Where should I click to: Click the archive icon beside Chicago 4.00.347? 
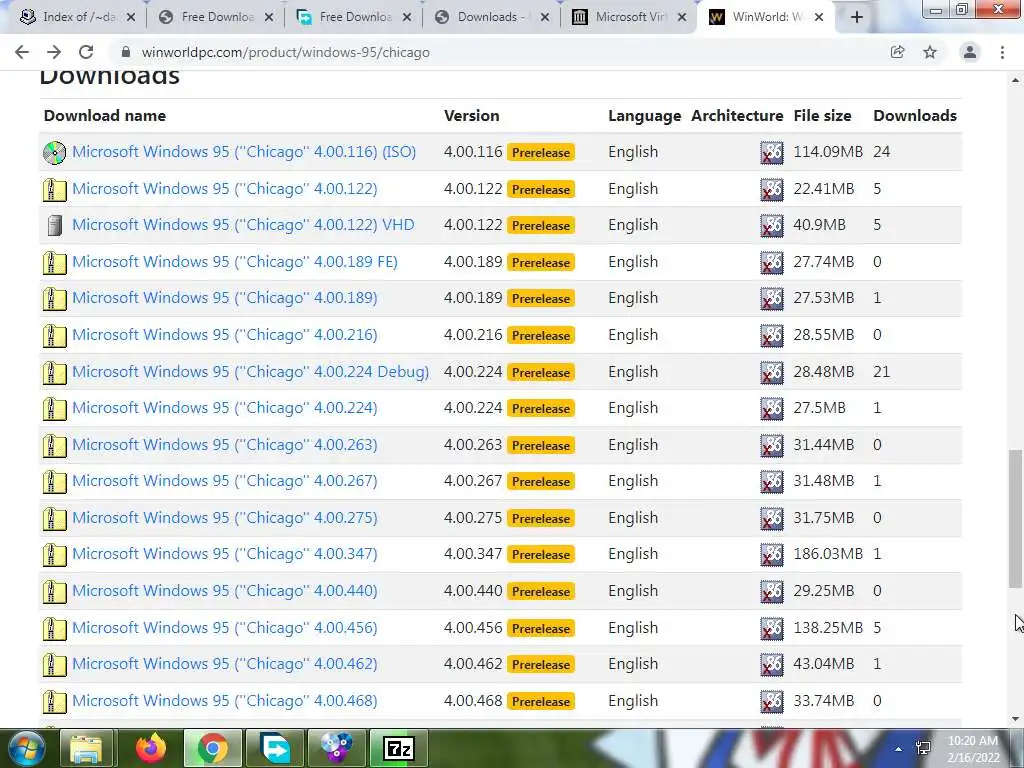(54, 555)
